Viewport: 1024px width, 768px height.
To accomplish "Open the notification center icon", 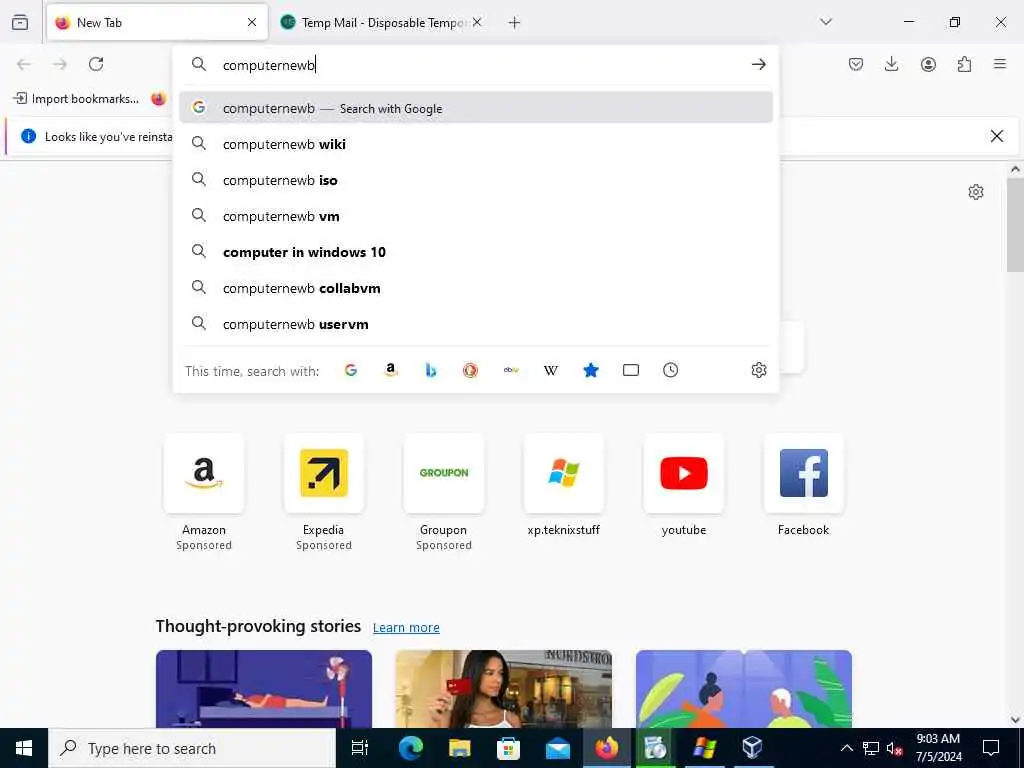I will (991, 748).
